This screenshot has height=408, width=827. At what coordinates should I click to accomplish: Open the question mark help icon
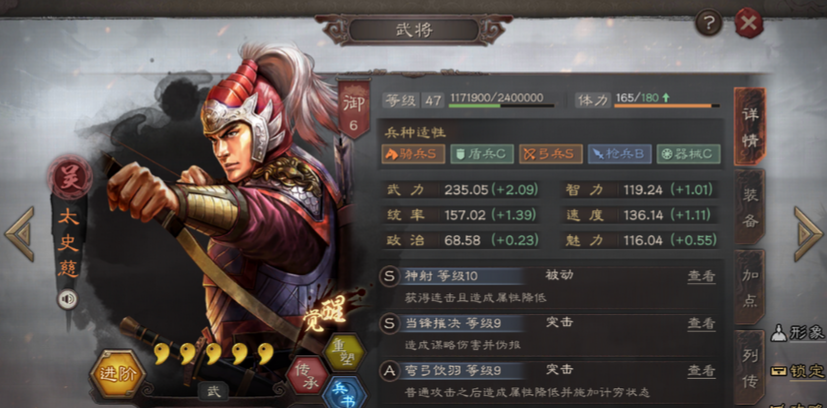click(708, 23)
